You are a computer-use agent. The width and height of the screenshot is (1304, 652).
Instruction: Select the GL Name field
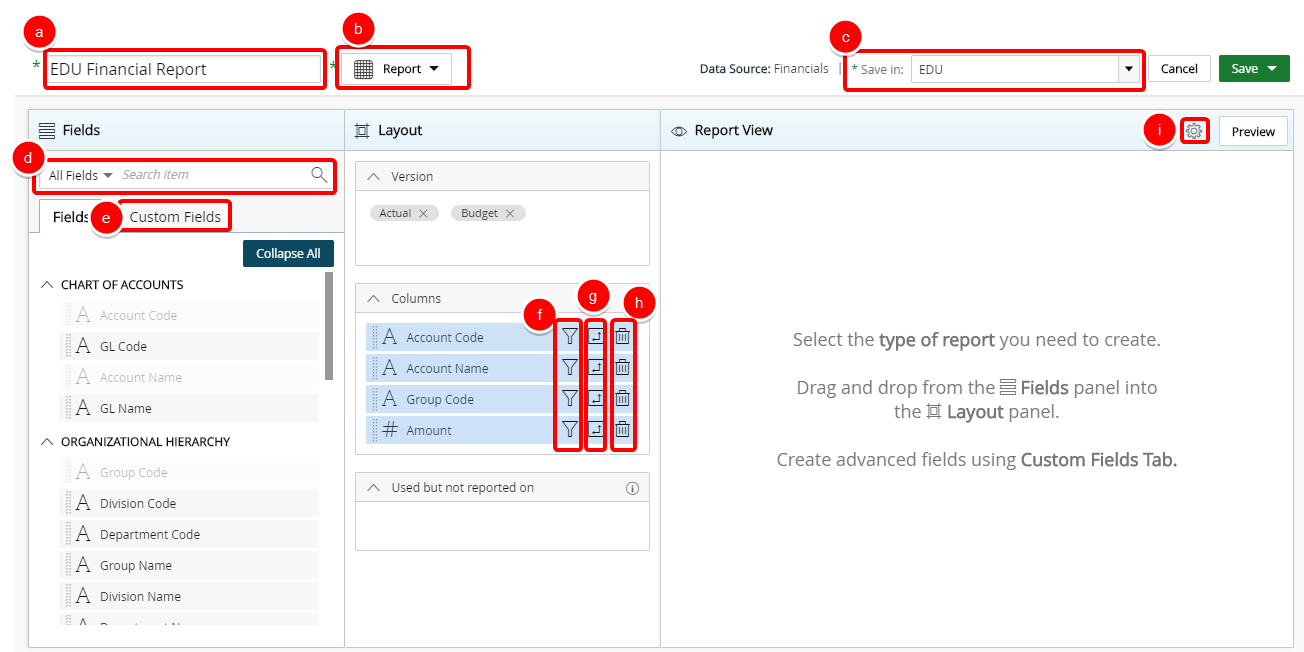pyautogui.click(x=189, y=408)
